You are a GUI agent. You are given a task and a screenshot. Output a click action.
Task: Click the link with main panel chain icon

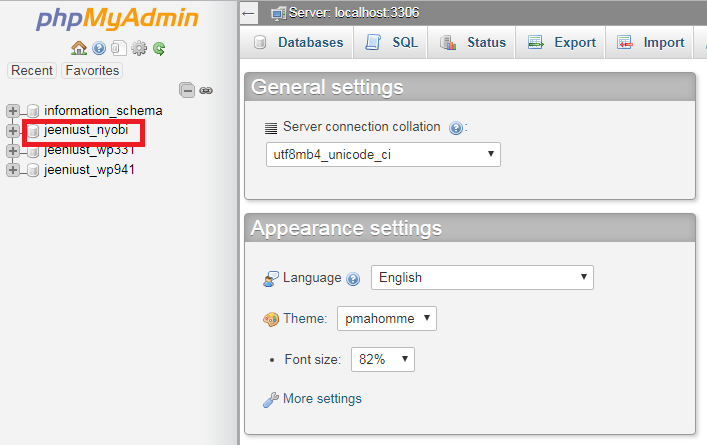[206, 90]
